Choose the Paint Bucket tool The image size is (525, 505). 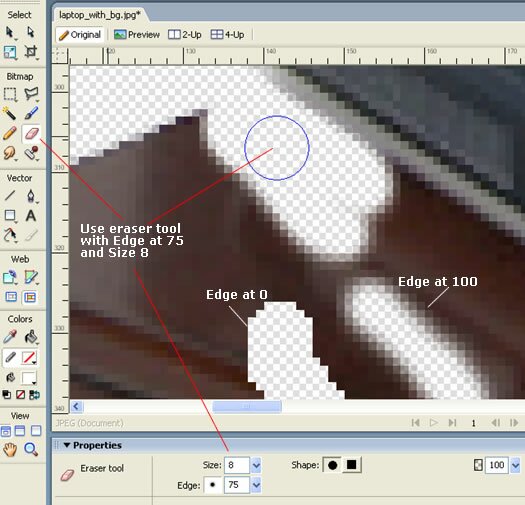pos(31,337)
